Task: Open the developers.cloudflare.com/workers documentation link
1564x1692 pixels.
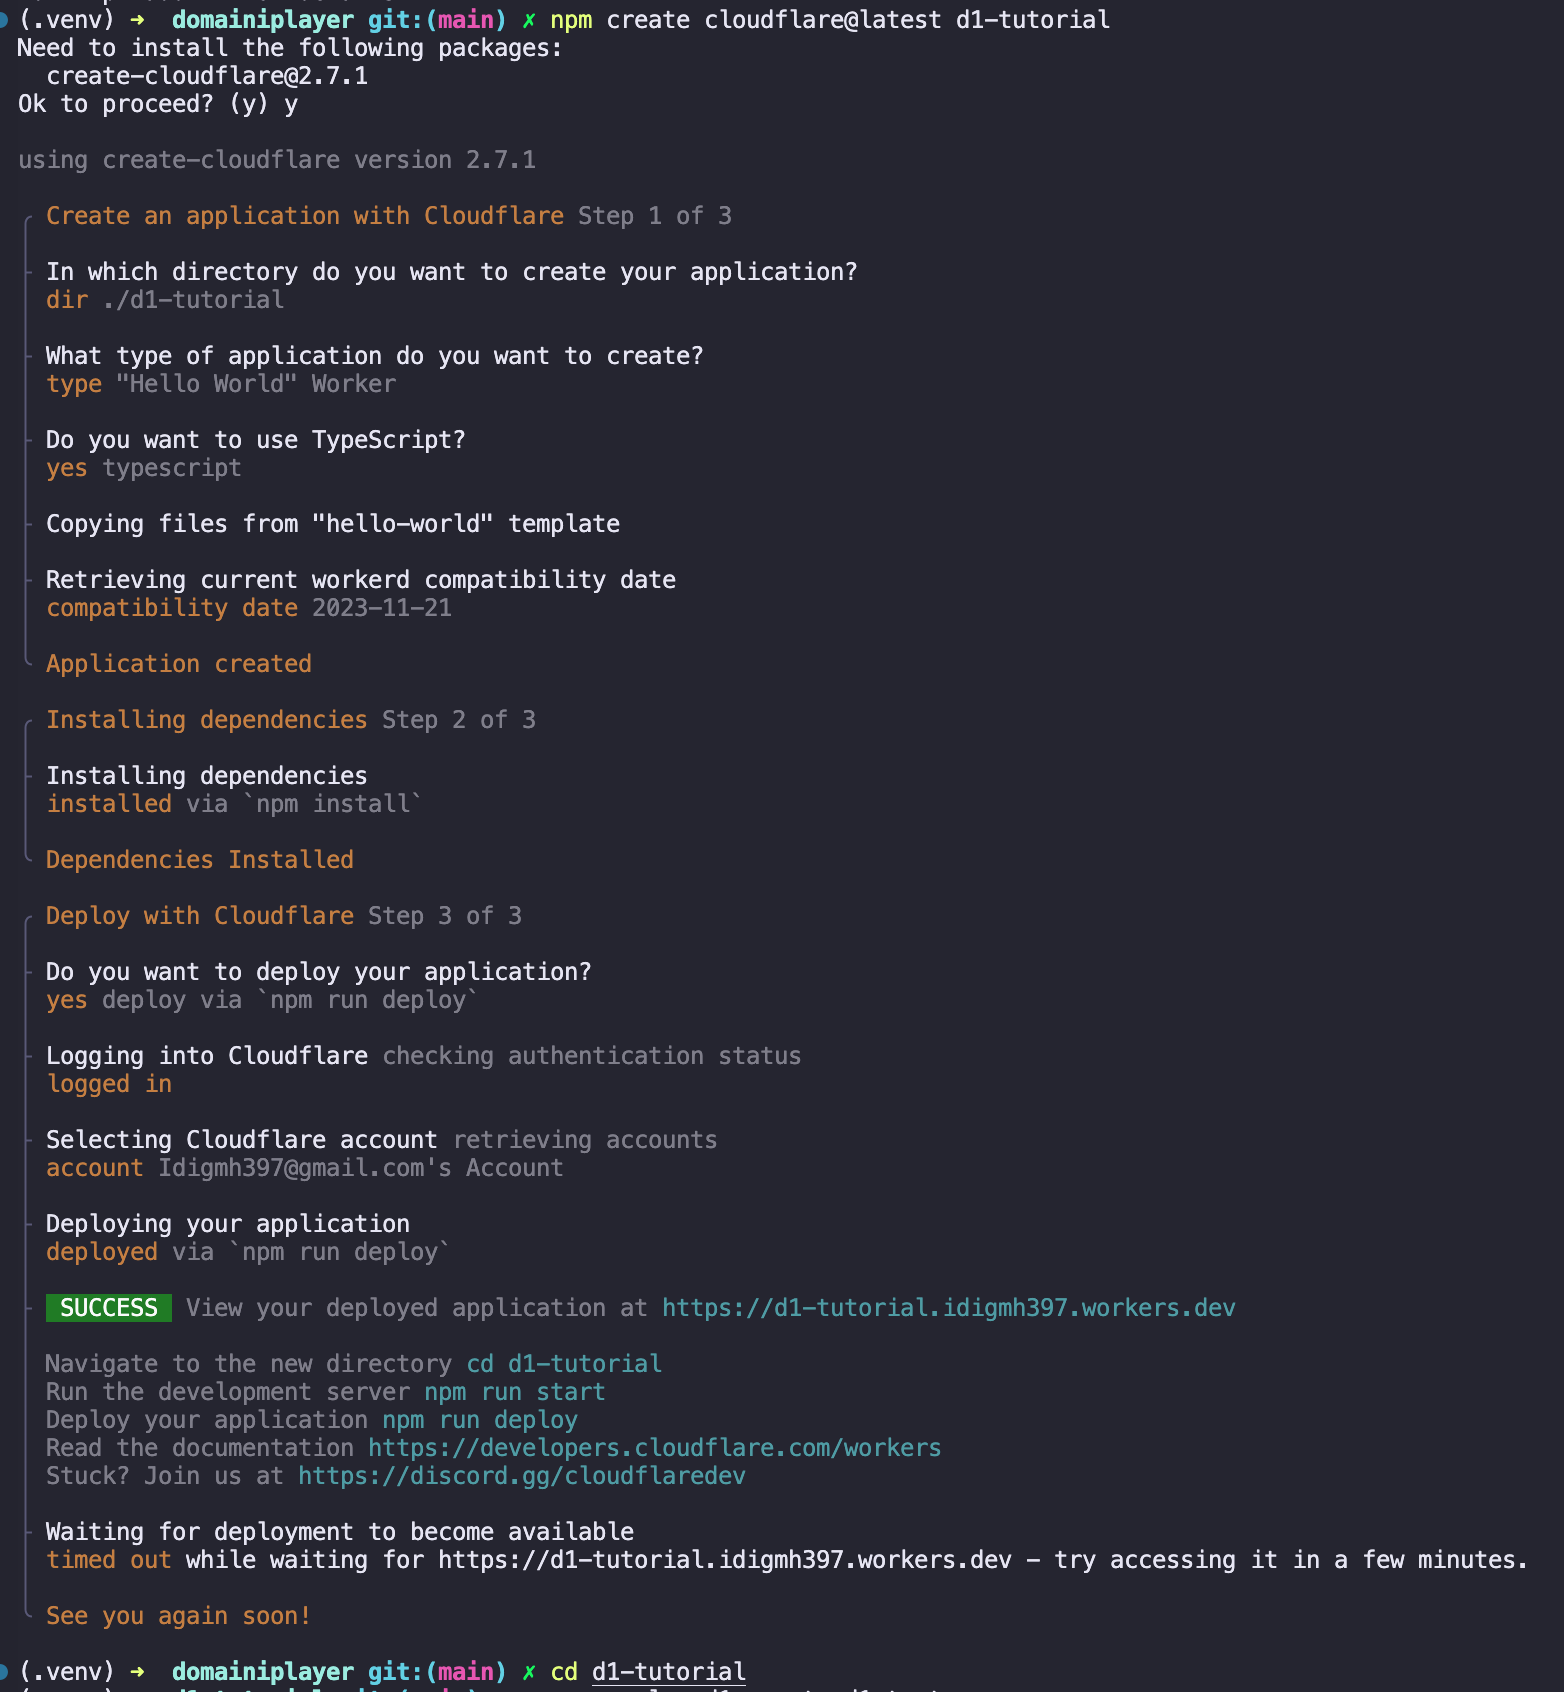Action: [x=654, y=1448]
